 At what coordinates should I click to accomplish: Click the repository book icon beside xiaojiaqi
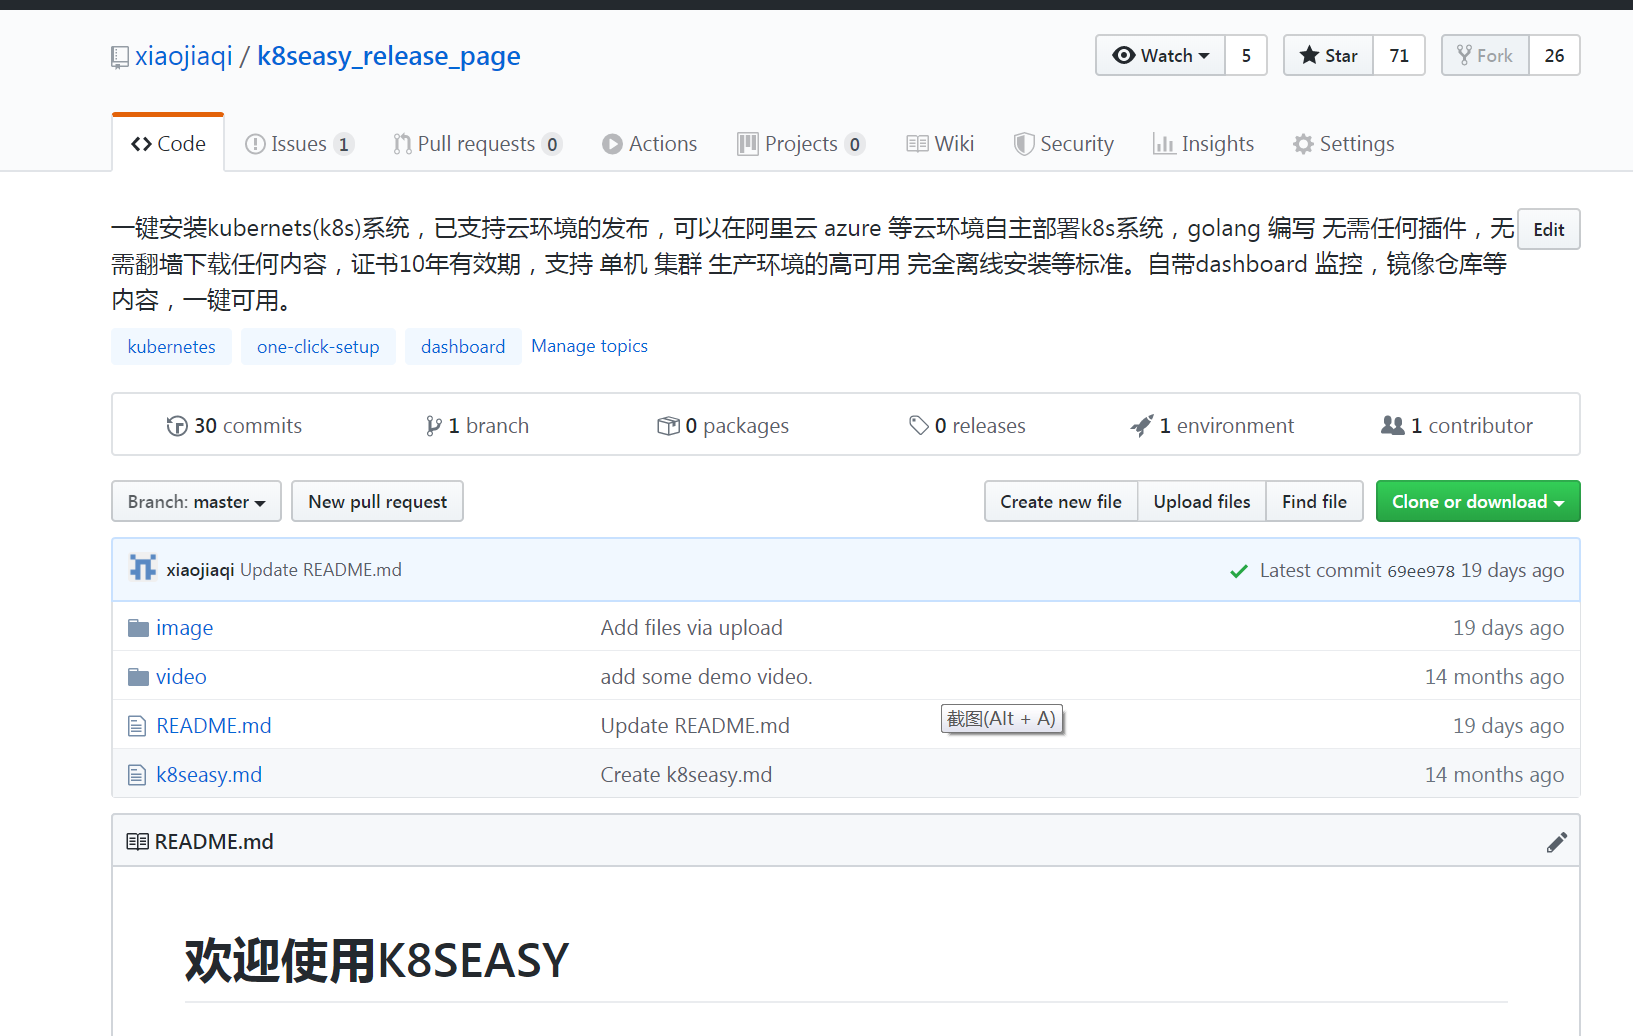[120, 57]
